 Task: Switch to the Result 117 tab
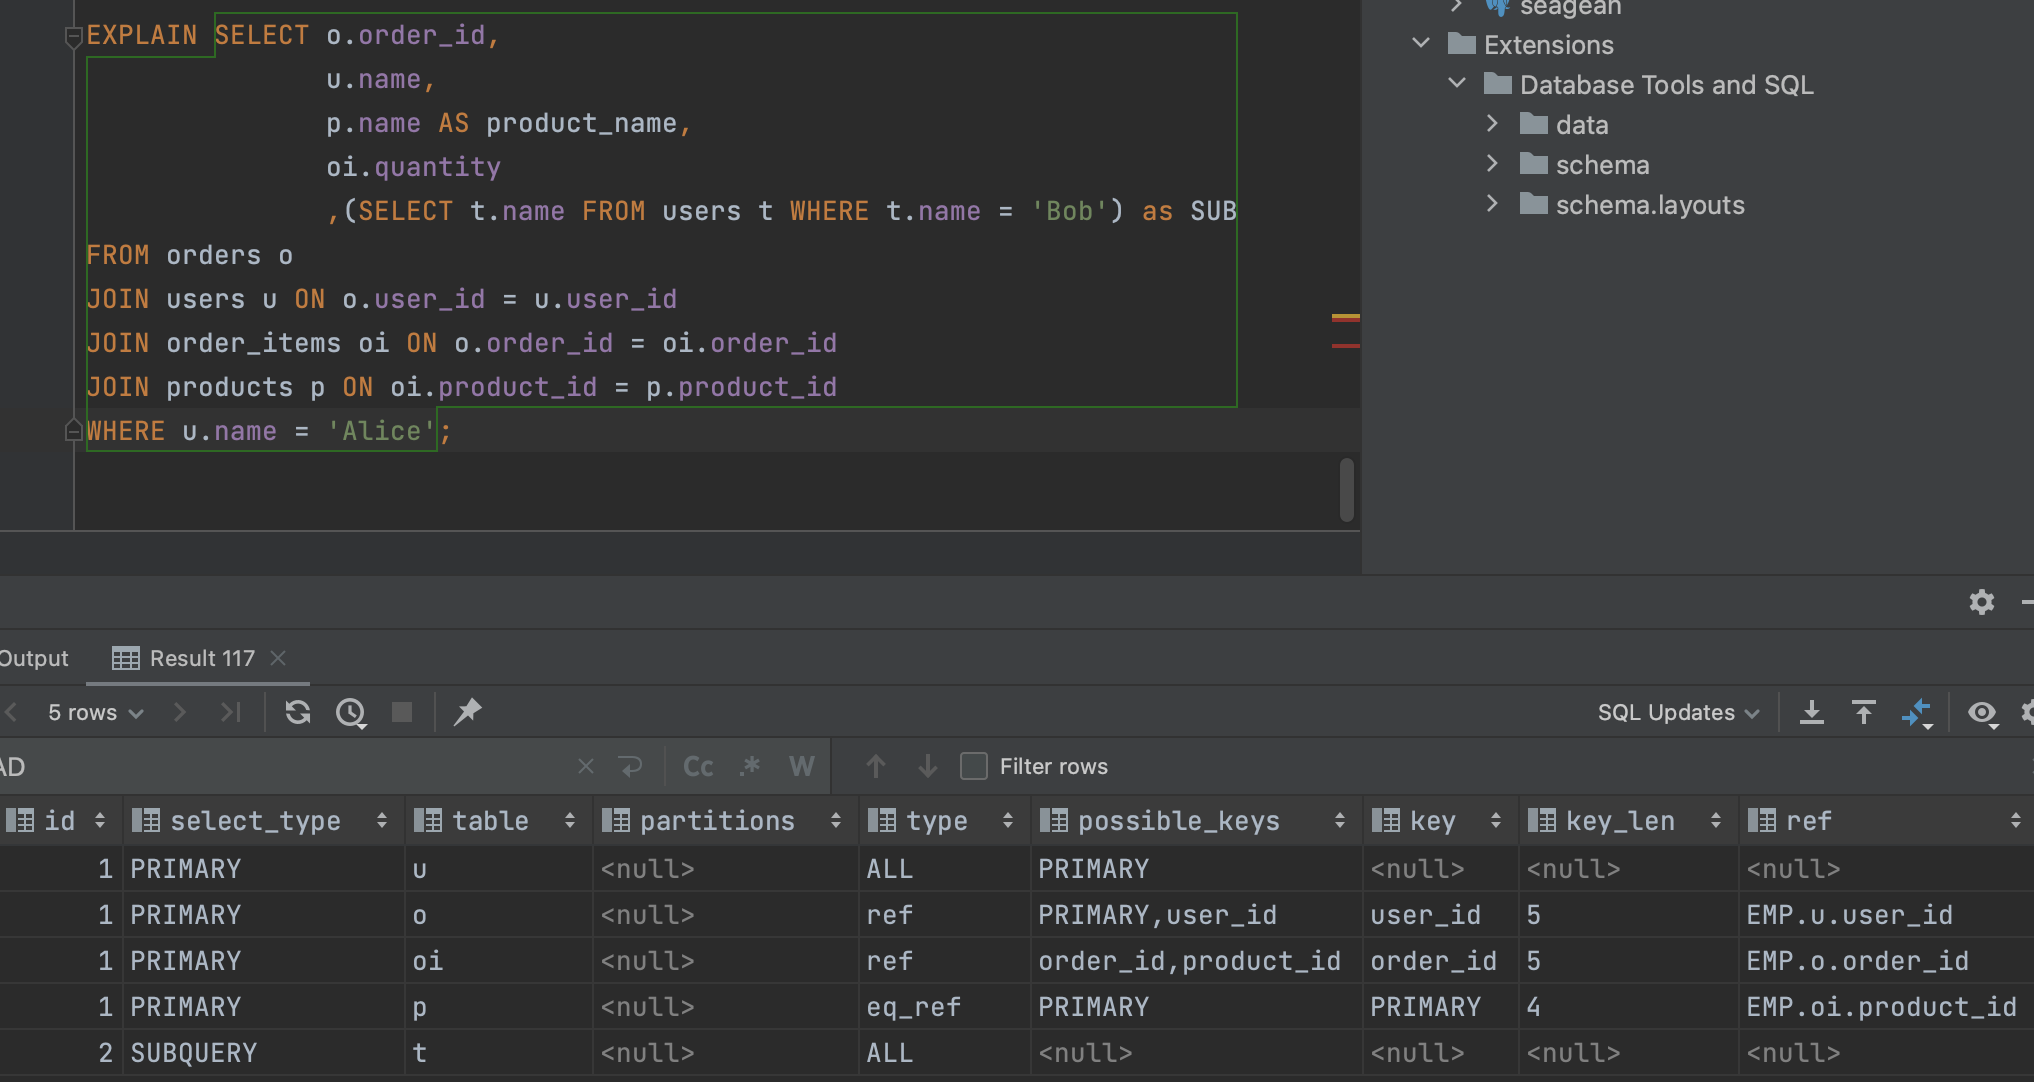201,658
